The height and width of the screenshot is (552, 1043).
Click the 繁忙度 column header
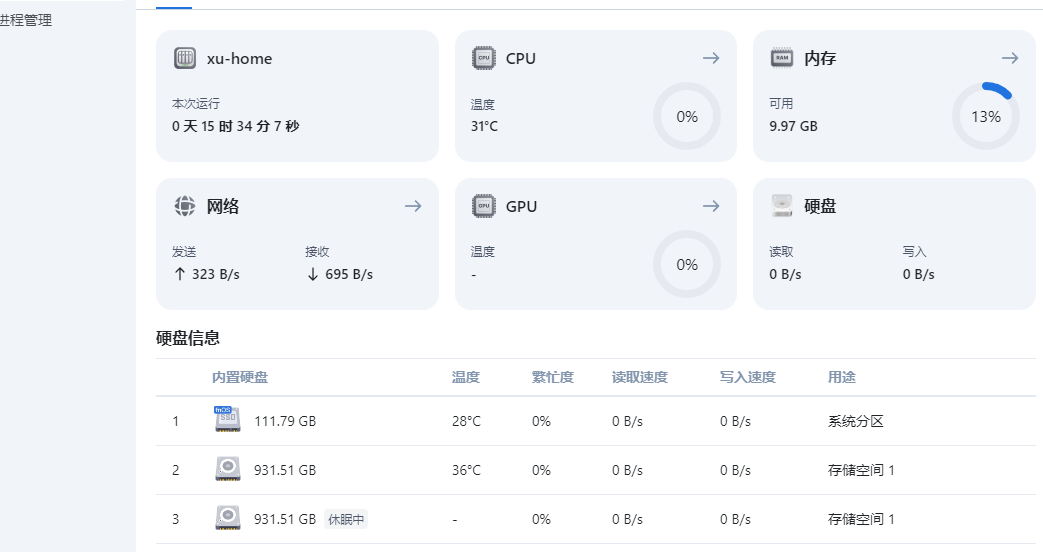(x=553, y=377)
